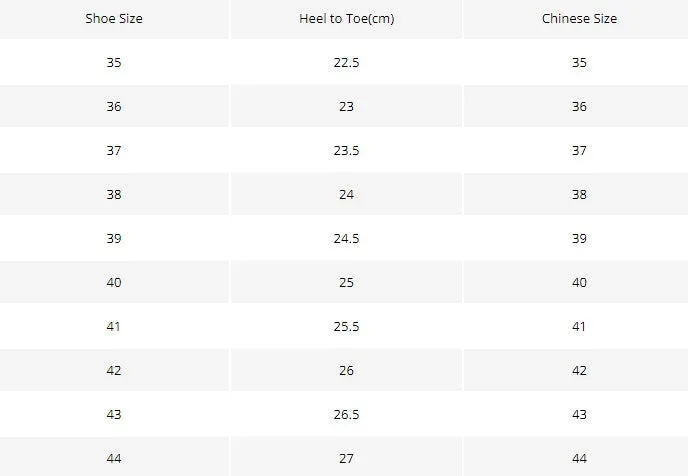Click the 23.5 measurement cell
The image size is (688, 476).
click(x=347, y=150)
